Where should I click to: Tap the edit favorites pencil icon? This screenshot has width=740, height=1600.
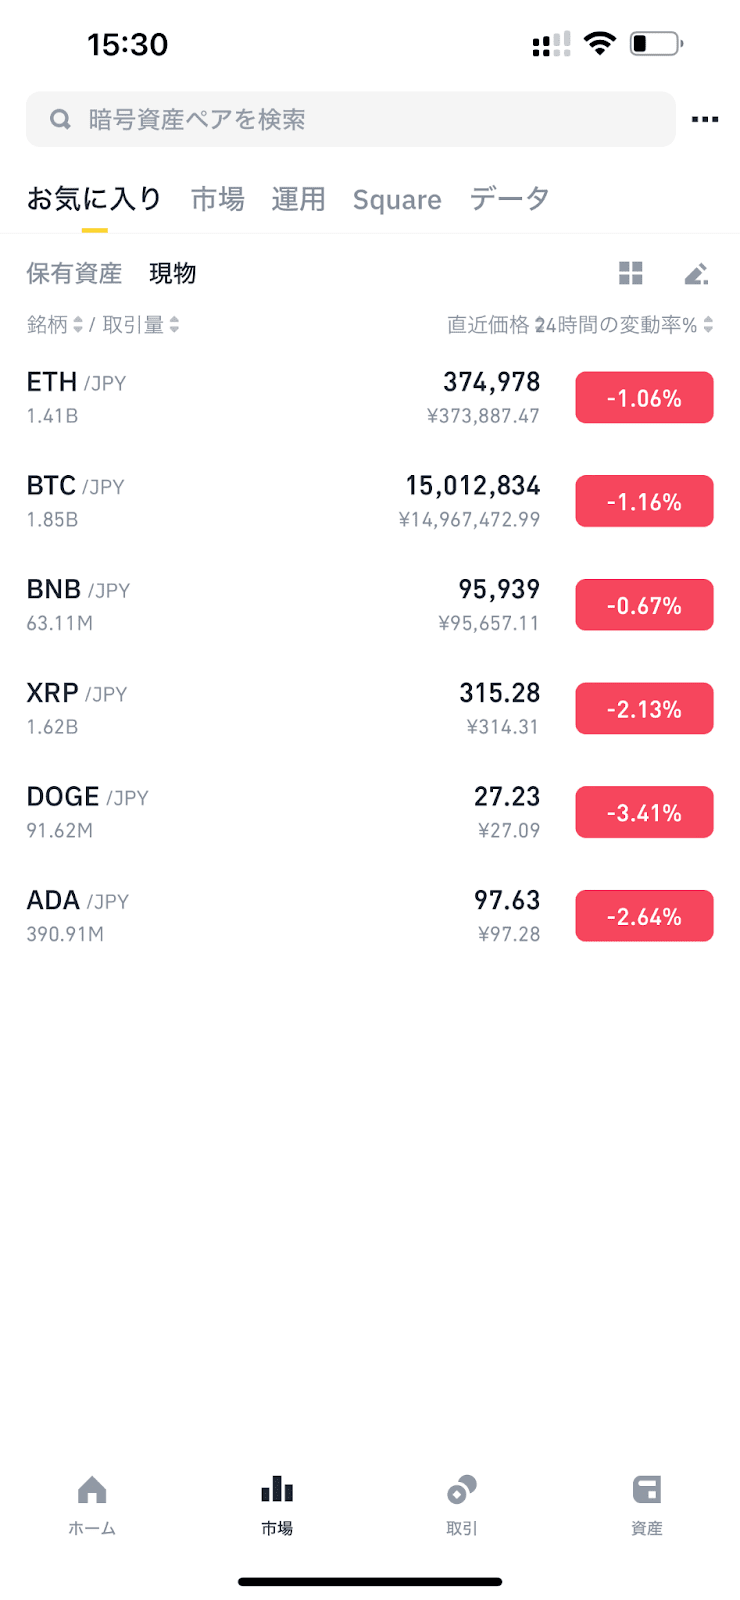click(696, 273)
